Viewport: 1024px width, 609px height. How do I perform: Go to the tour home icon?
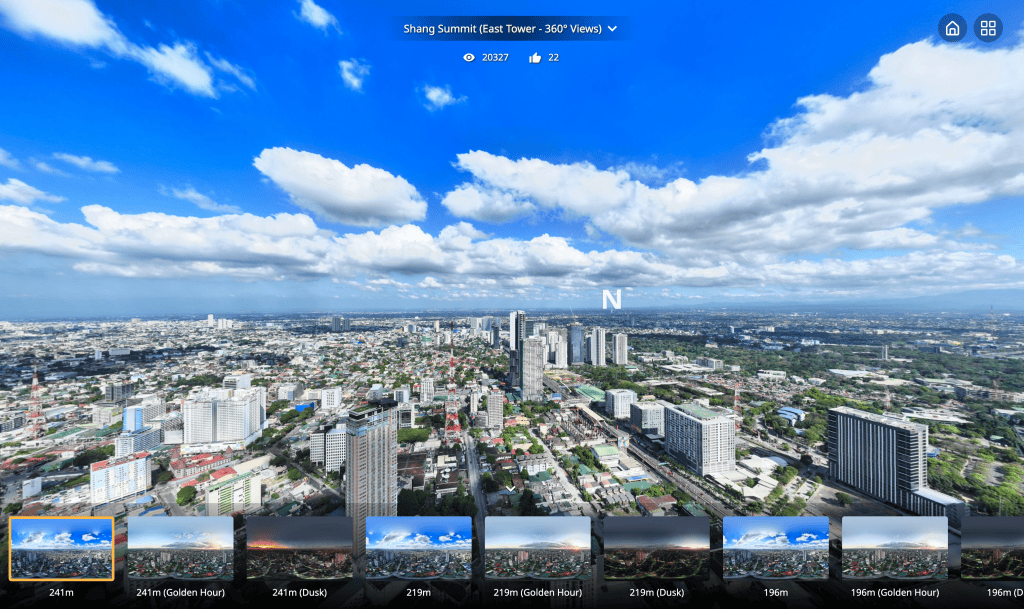coord(952,28)
